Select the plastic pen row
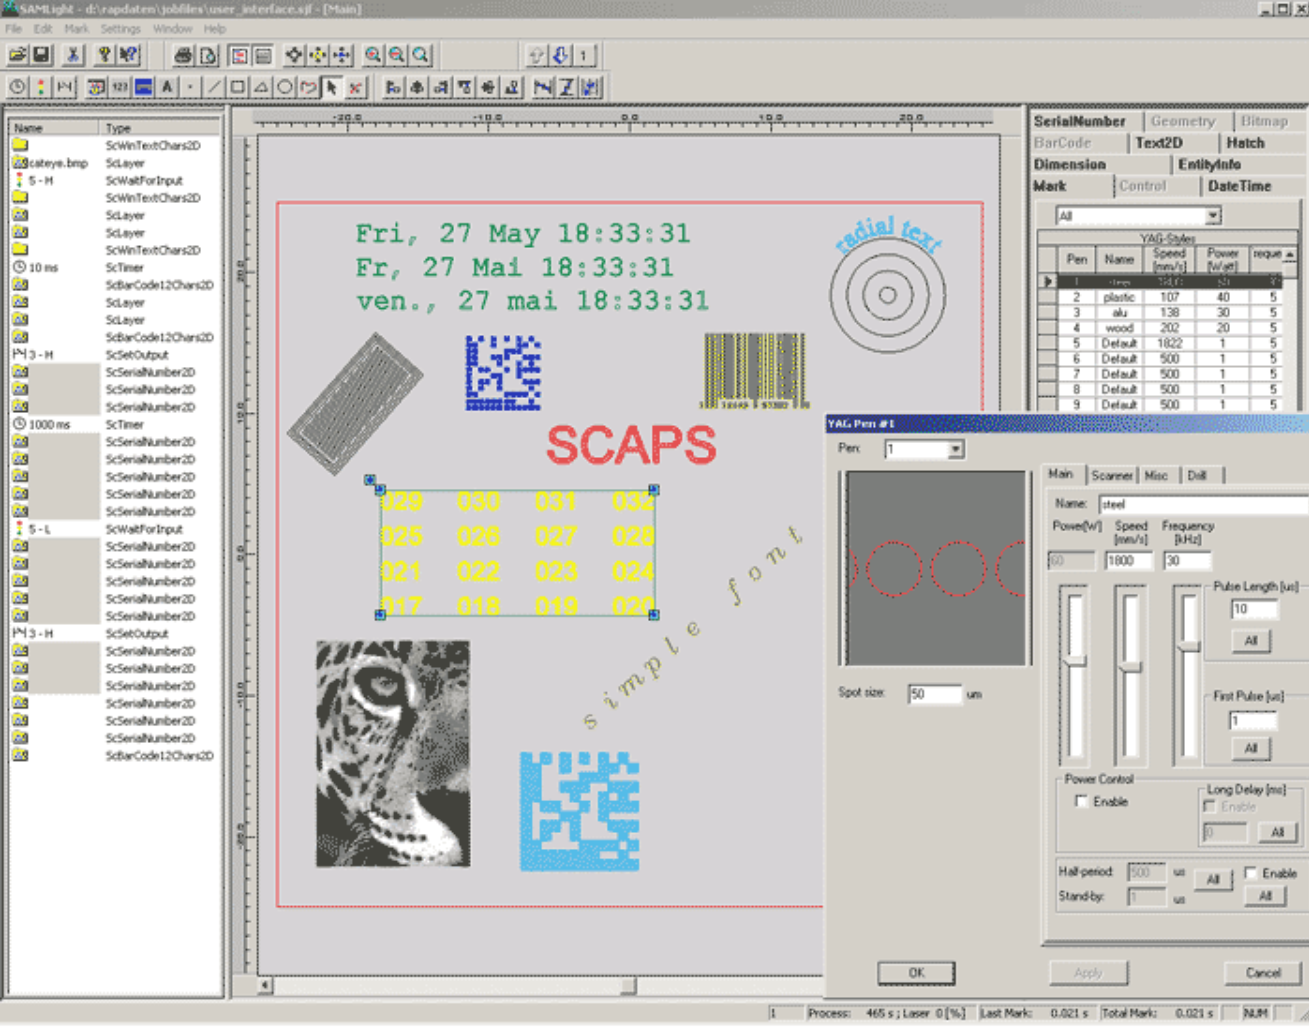 click(1168, 297)
